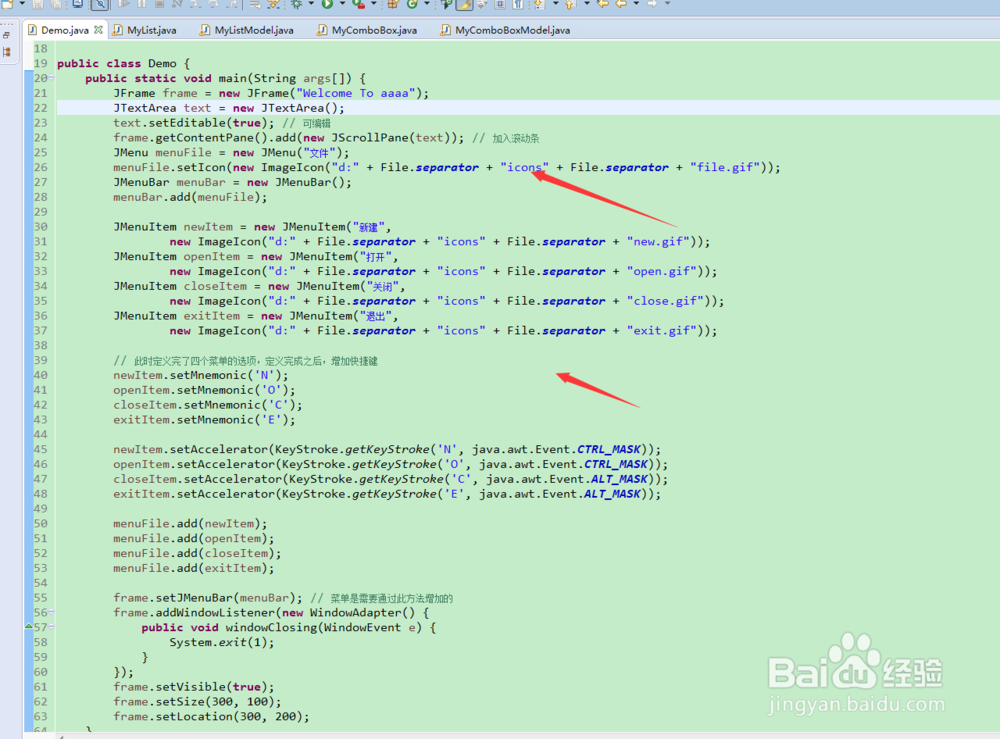The height and width of the screenshot is (739, 1000).
Task: Click the "open.gif" string on line 33
Action: [x=664, y=271]
